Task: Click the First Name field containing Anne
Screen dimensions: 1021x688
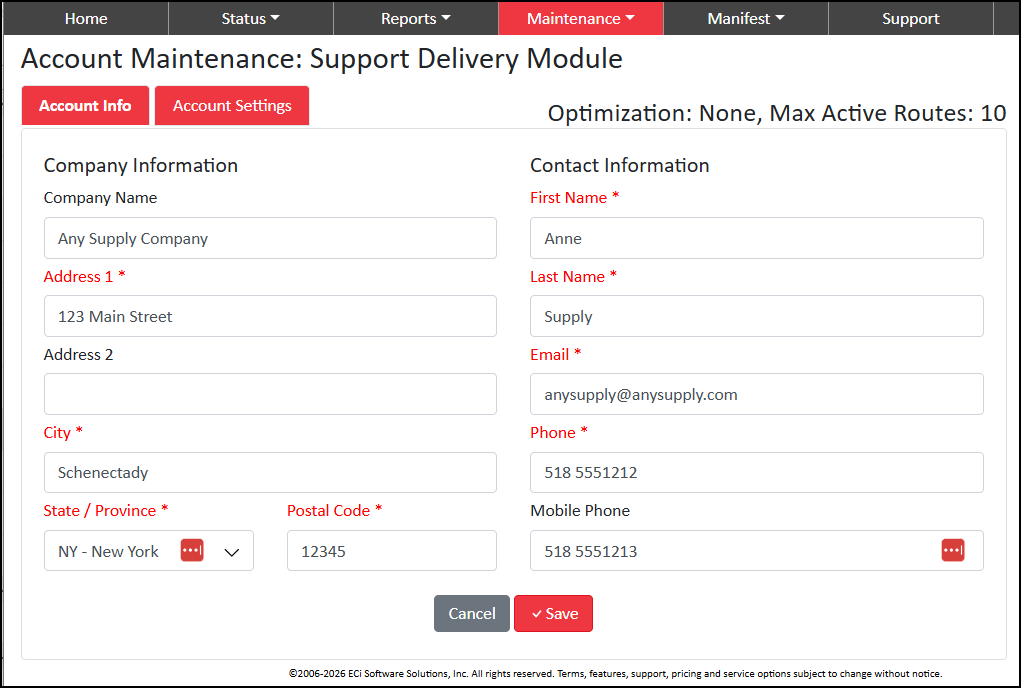Action: [x=757, y=238]
